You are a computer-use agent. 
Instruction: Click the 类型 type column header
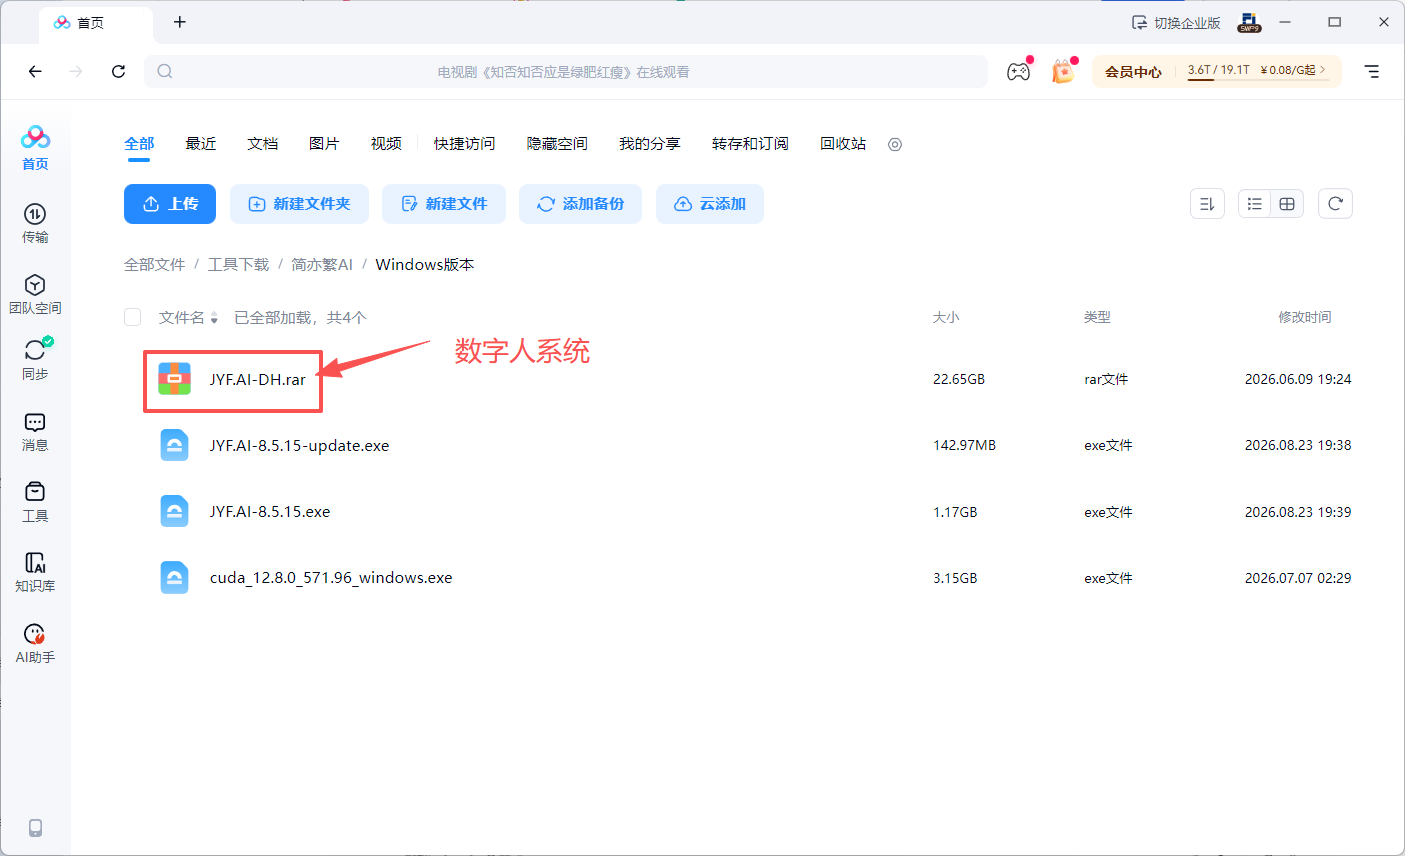click(x=1097, y=317)
